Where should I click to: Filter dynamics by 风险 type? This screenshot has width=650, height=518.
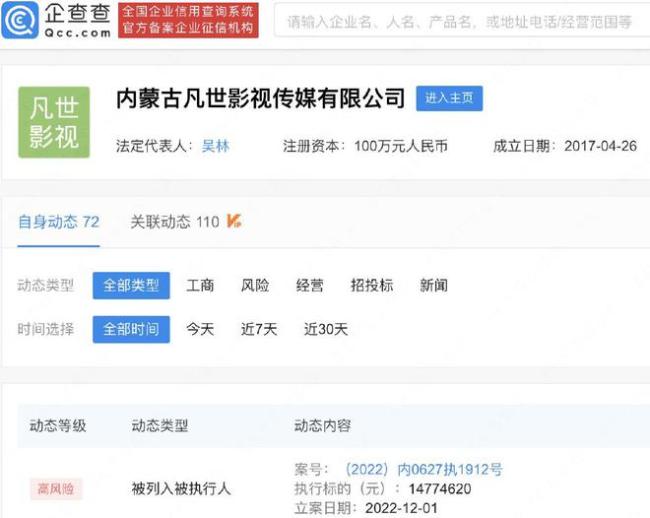point(255,285)
